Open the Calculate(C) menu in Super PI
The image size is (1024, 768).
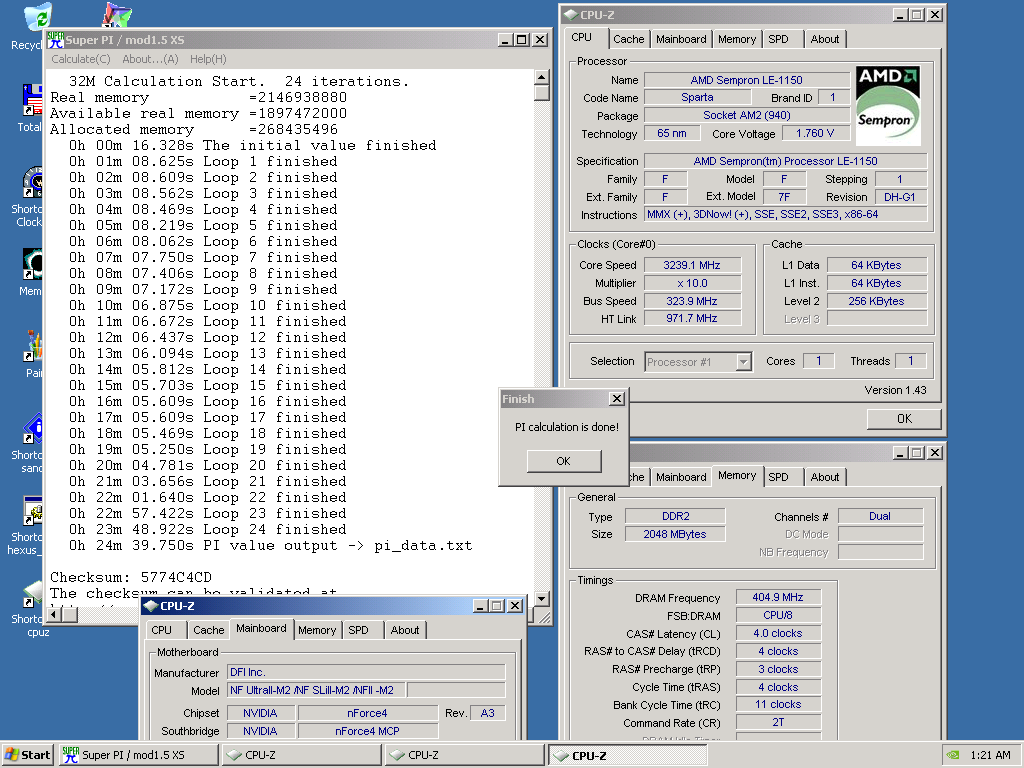pyautogui.click(x=81, y=59)
